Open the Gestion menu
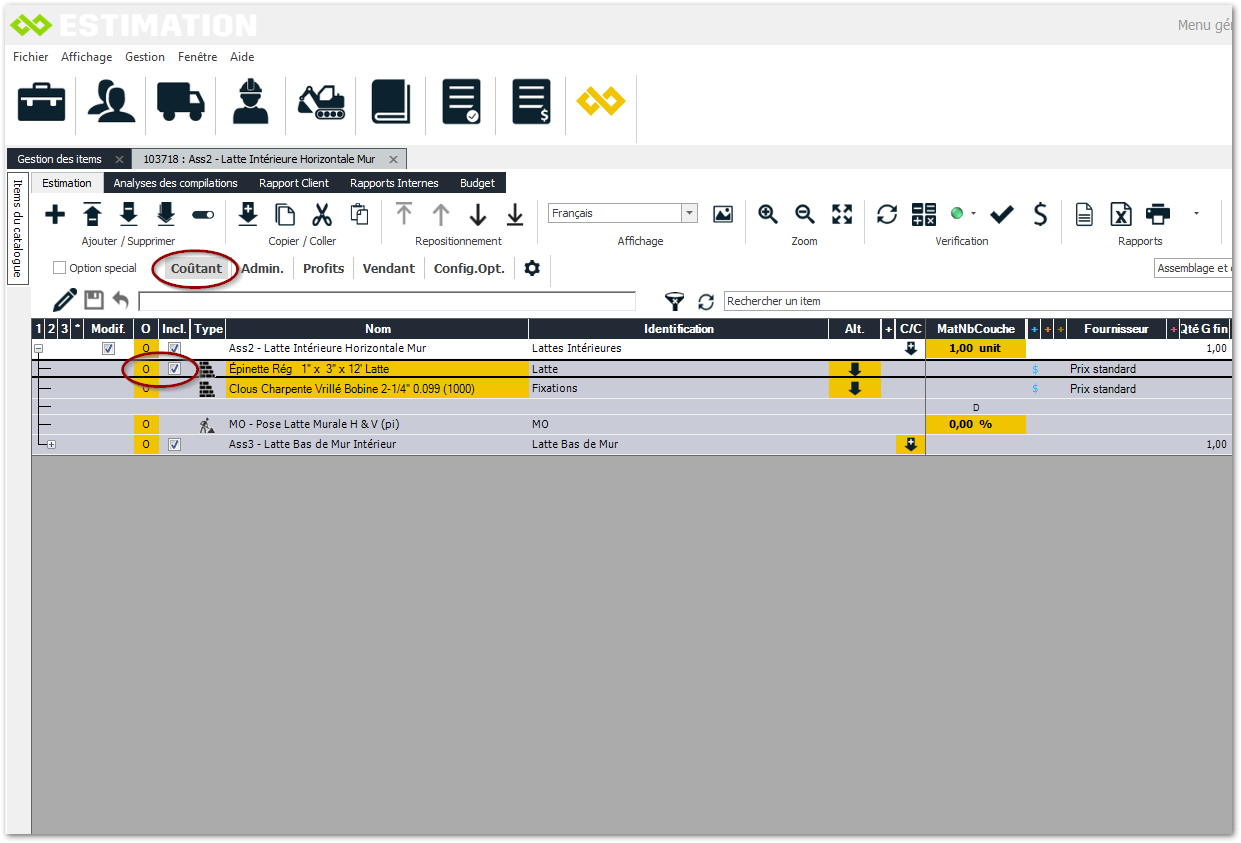The image size is (1241, 843). tap(145, 57)
